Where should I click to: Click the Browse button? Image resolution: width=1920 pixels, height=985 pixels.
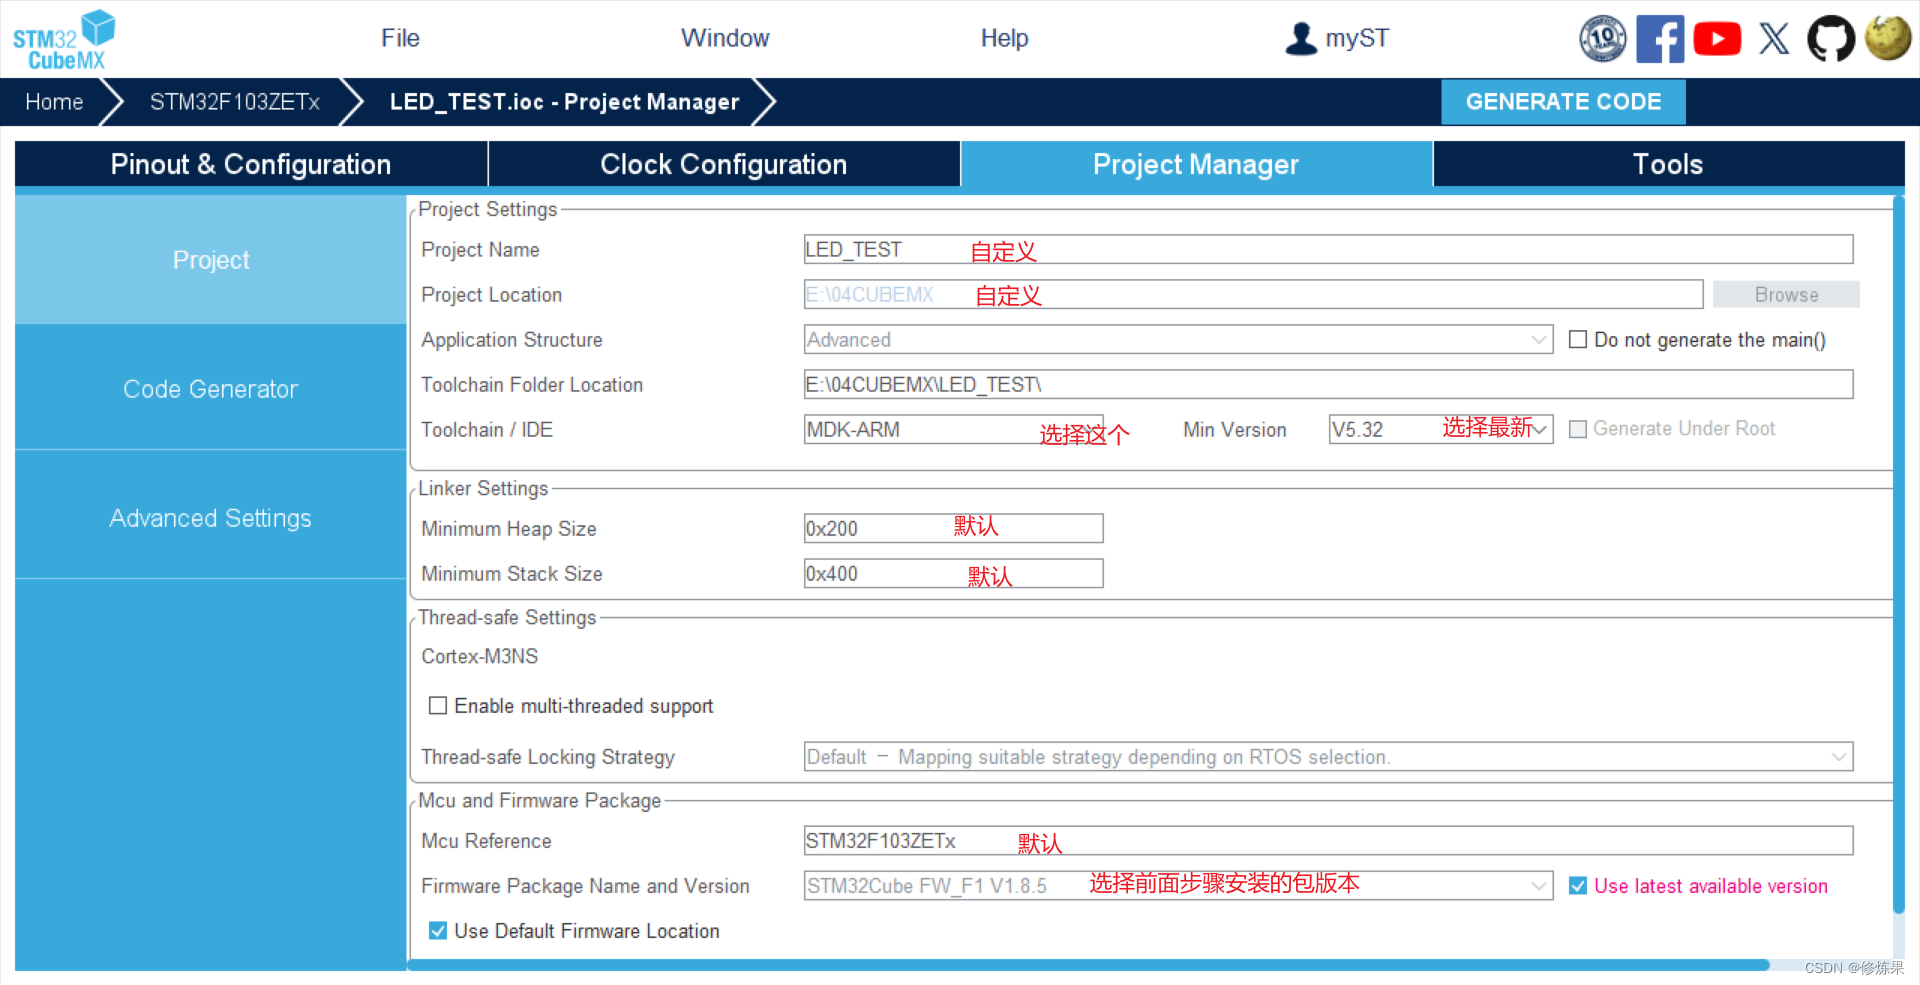pos(1786,294)
